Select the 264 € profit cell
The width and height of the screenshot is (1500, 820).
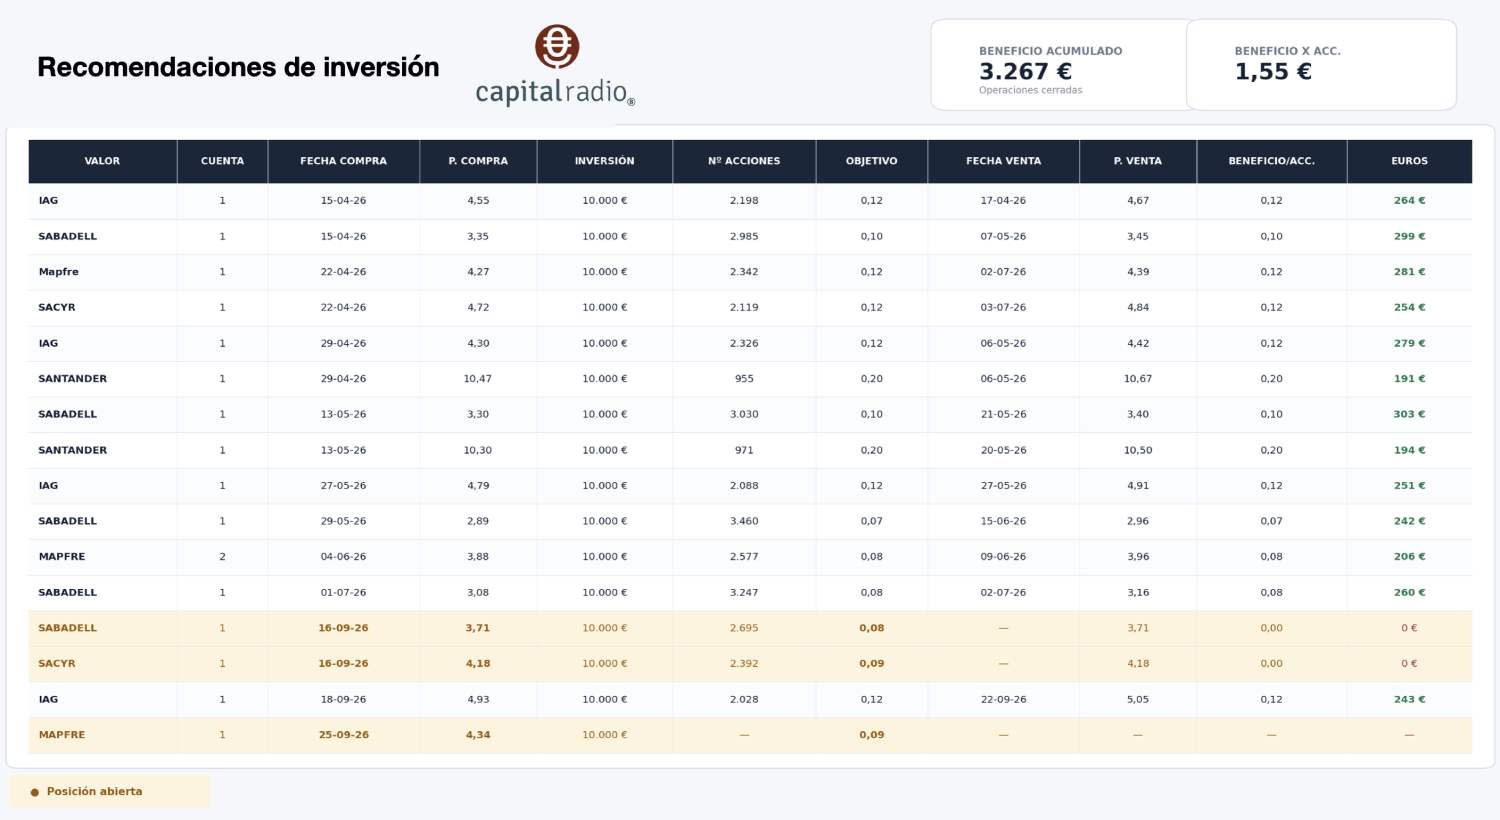[x=1409, y=201]
